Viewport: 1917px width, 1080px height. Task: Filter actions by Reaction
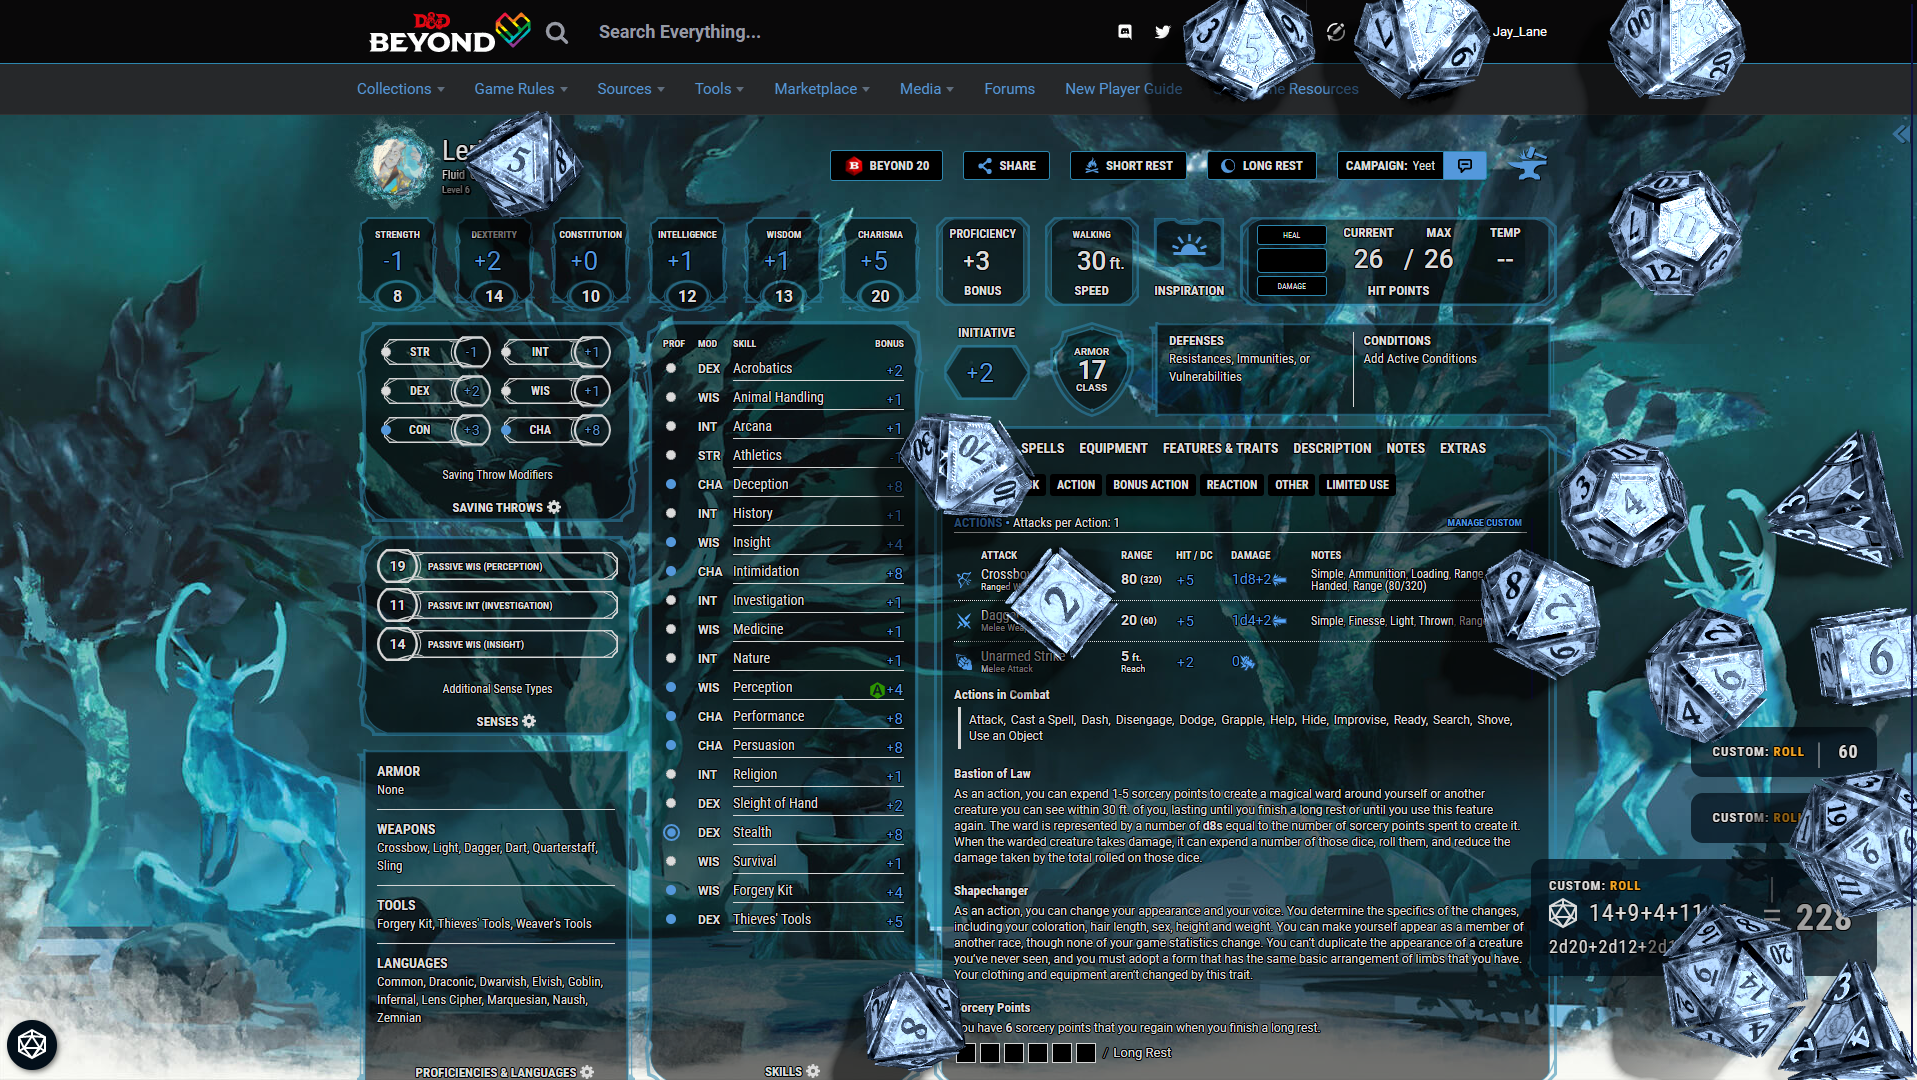1231,485
